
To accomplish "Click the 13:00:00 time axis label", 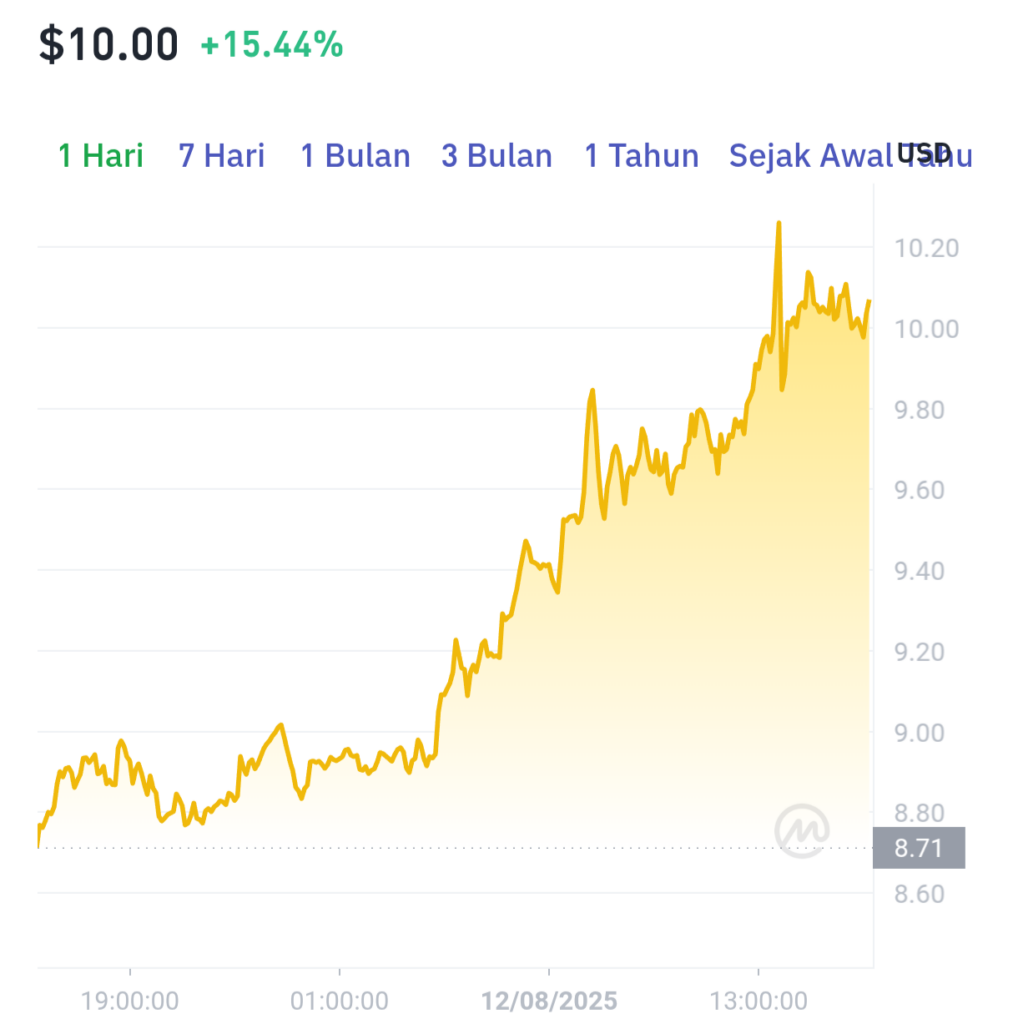I will (x=758, y=1000).
